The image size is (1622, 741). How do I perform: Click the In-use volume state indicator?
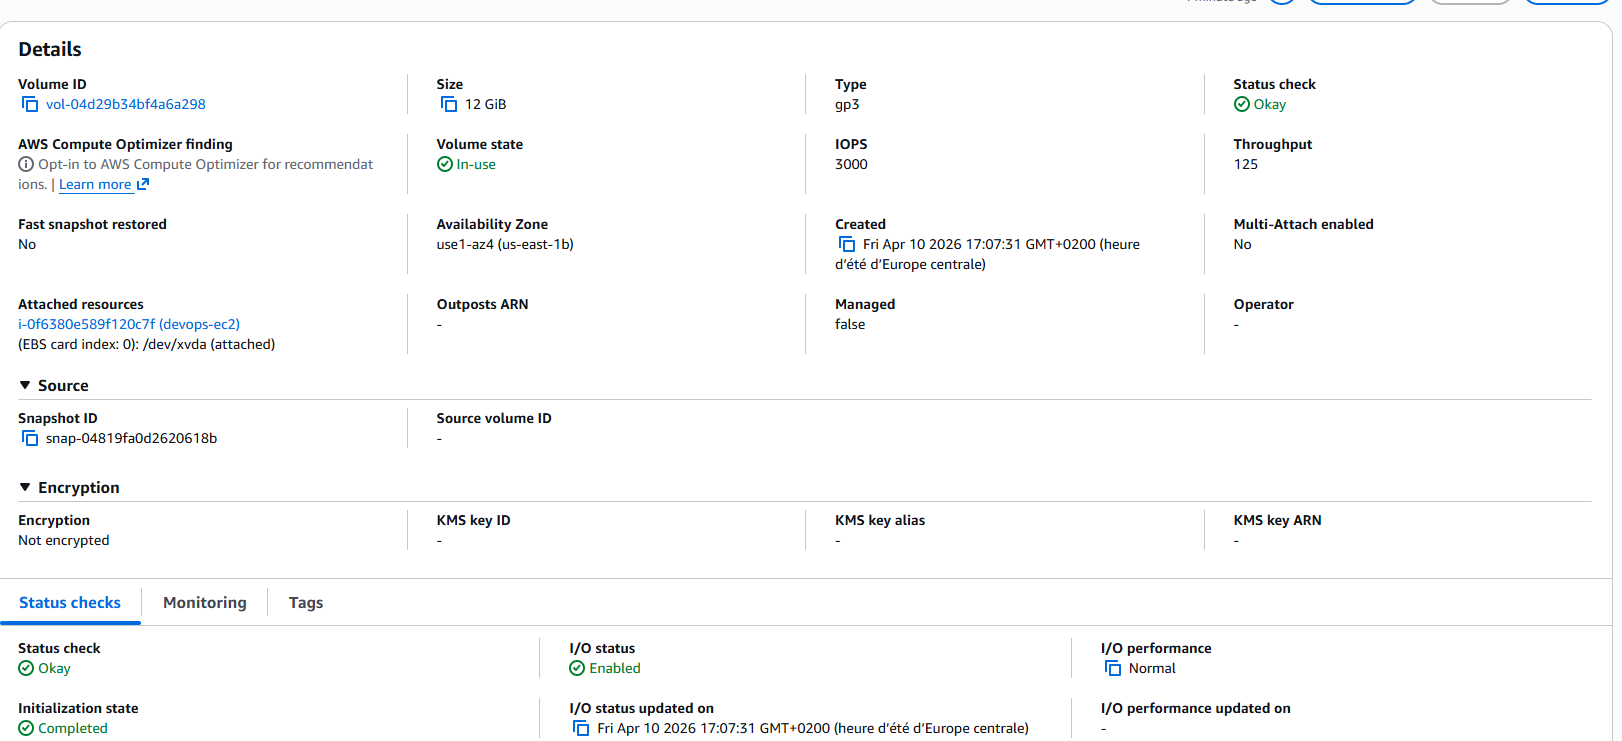[x=467, y=165]
